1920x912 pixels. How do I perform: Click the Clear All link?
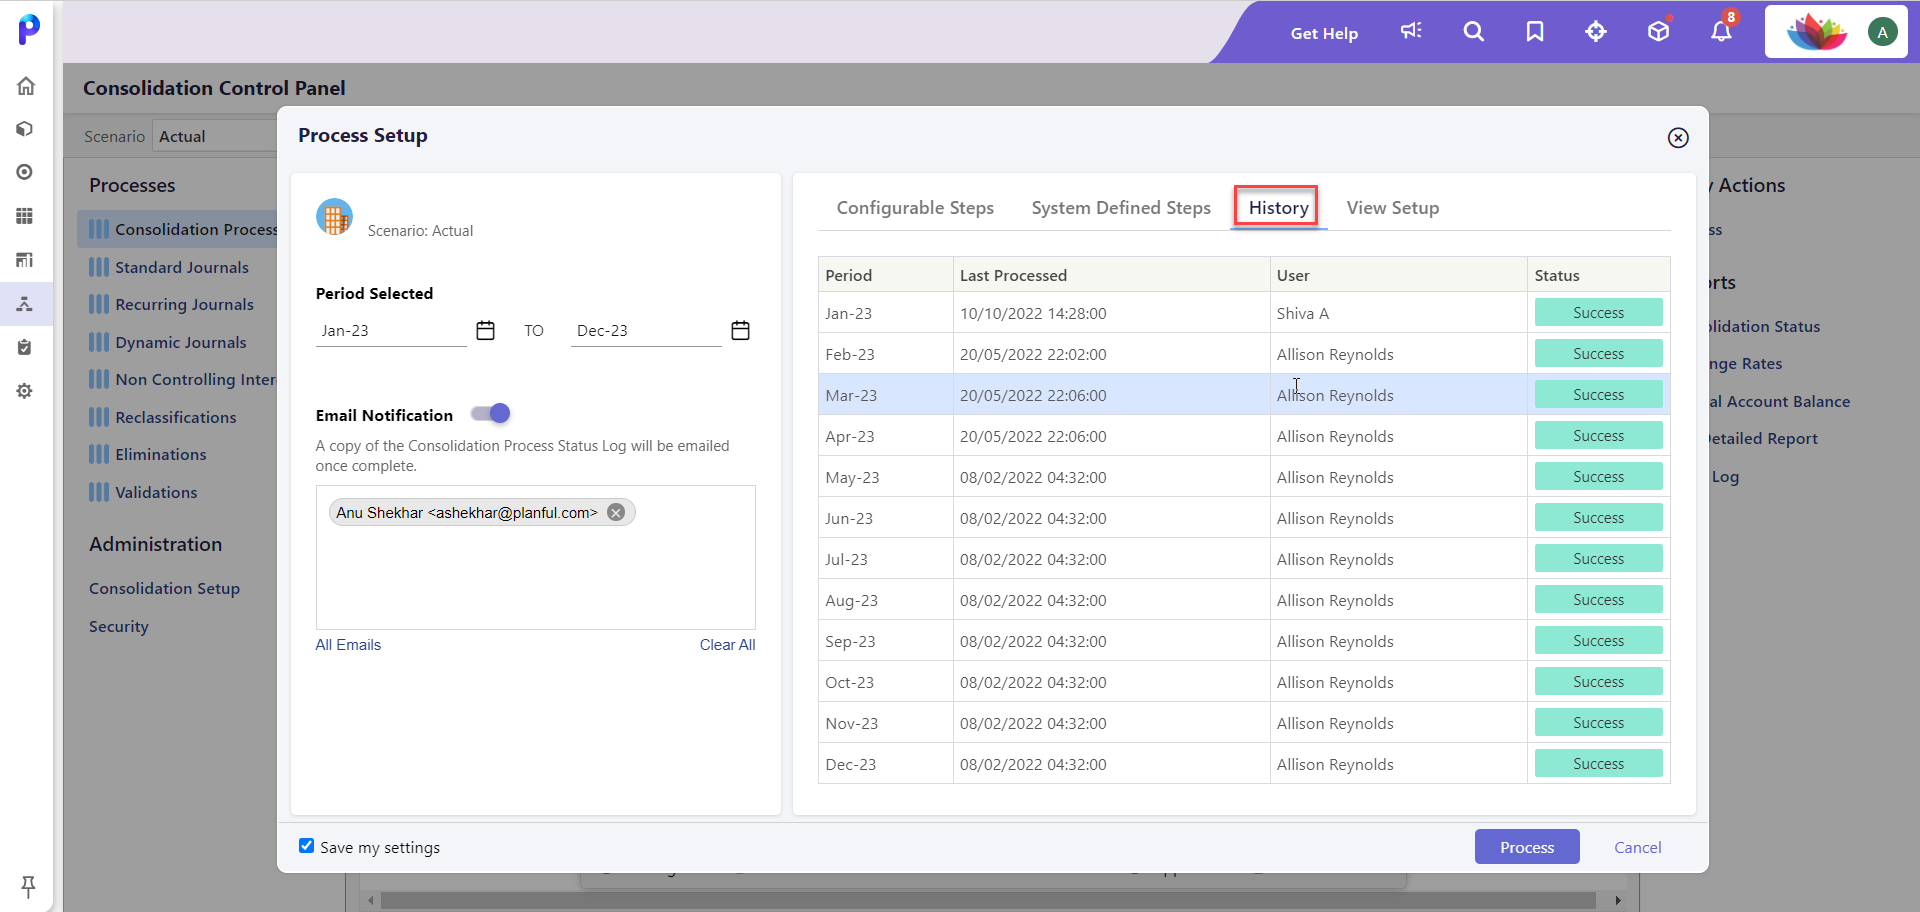tap(727, 645)
